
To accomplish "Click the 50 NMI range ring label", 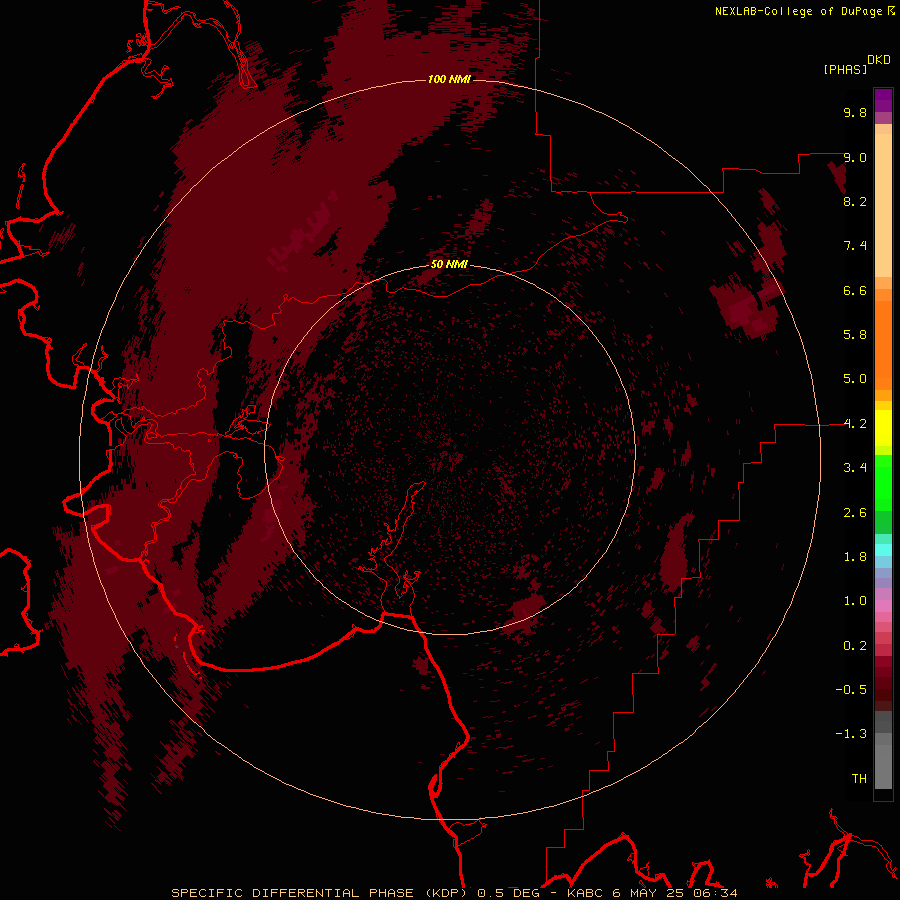I will click(449, 264).
